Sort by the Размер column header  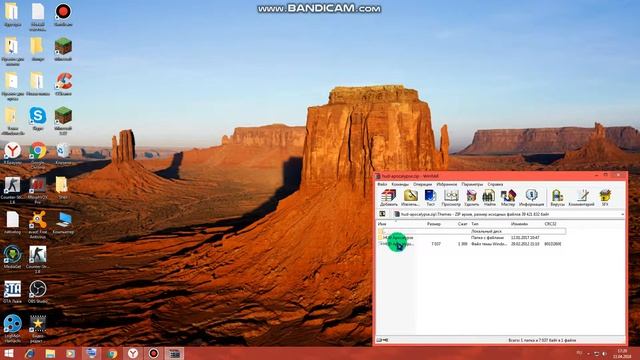[434, 224]
